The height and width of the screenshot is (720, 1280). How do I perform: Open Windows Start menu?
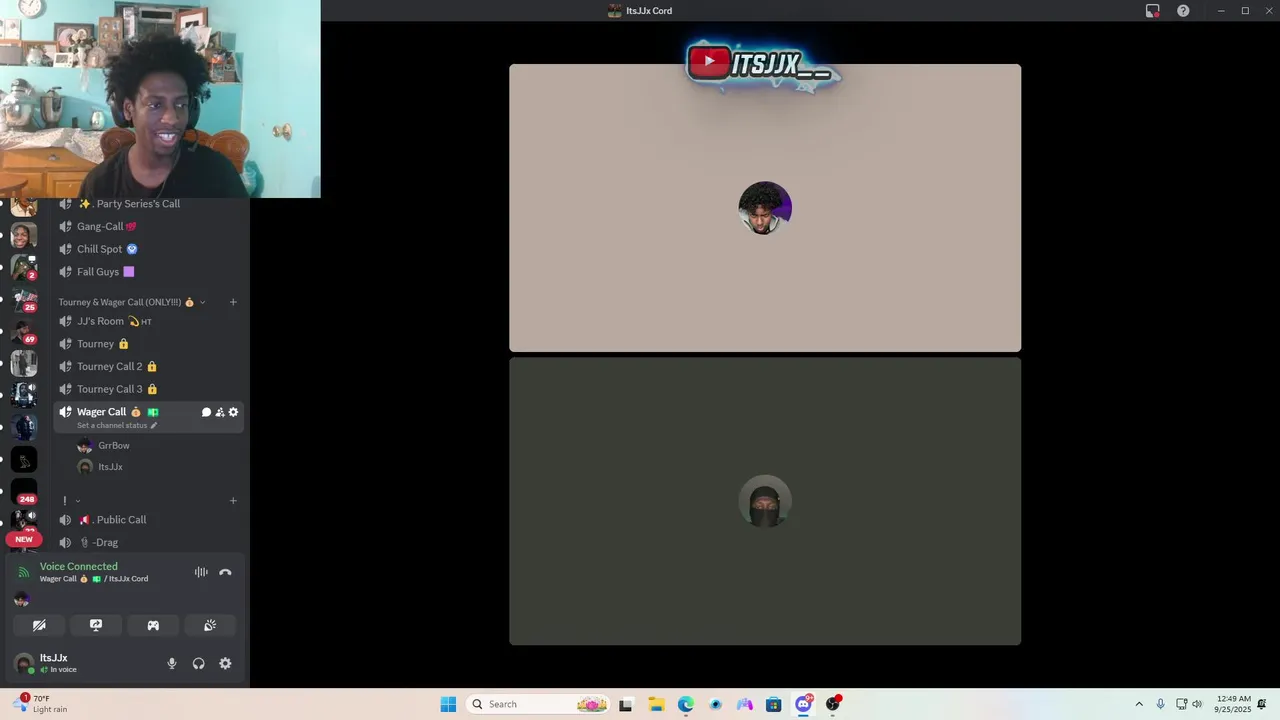coord(448,704)
